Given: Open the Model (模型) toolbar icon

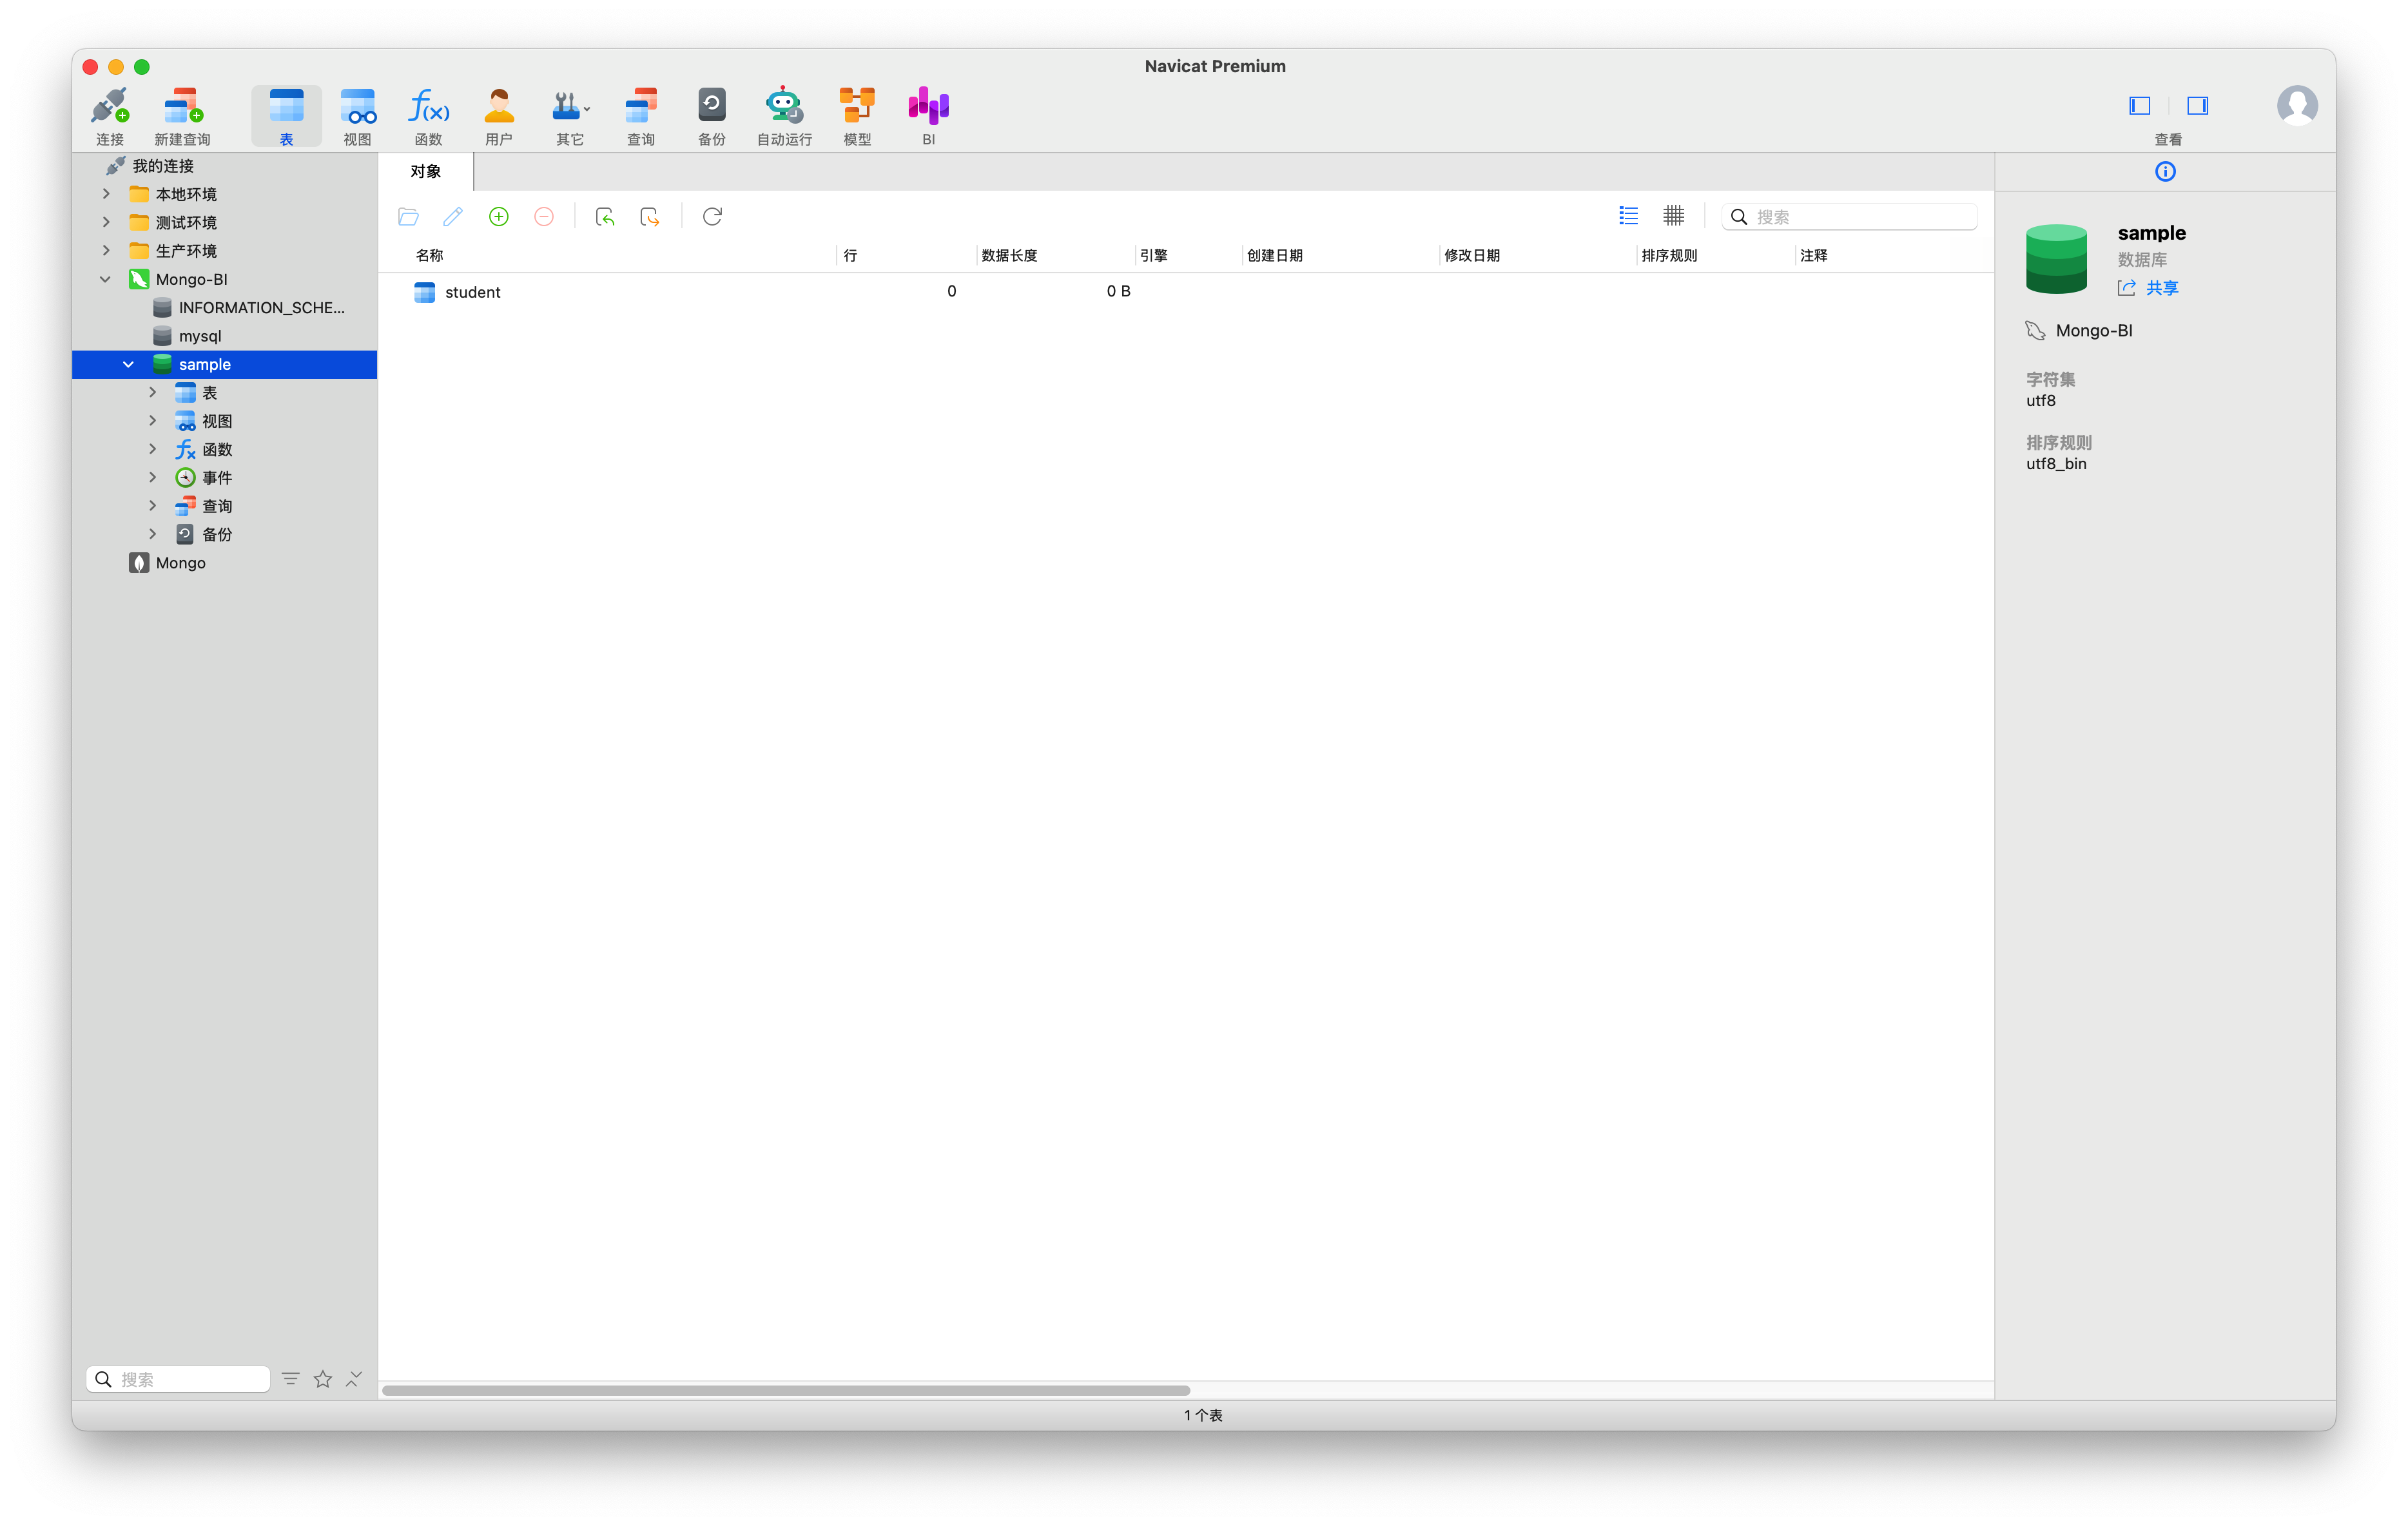Looking at the screenshot, I should coord(857,115).
